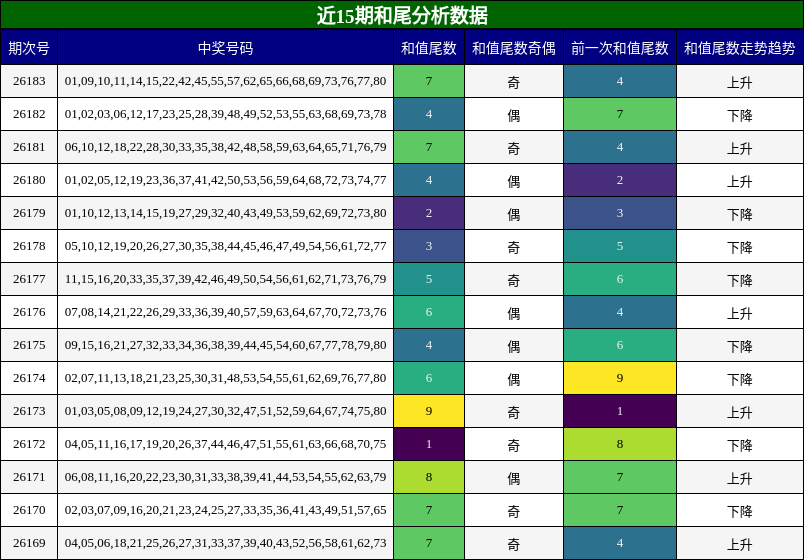Click the 下降 trend cell in row 26177
The width and height of the screenshot is (804, 560).
pos(740,279)
